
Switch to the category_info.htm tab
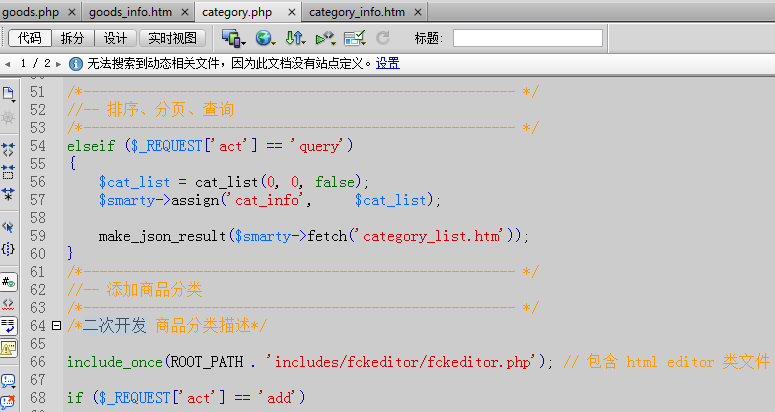point(357,12)
